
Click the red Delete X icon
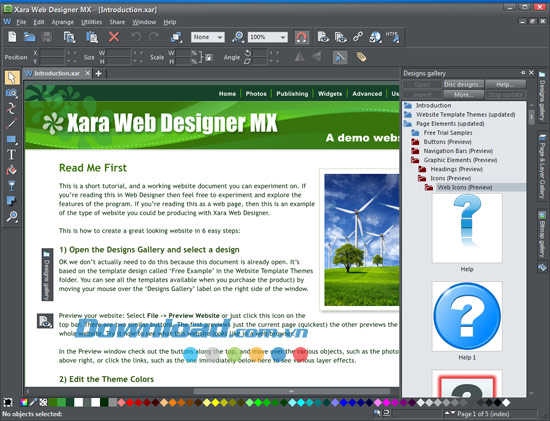click(x=114, y=37)
